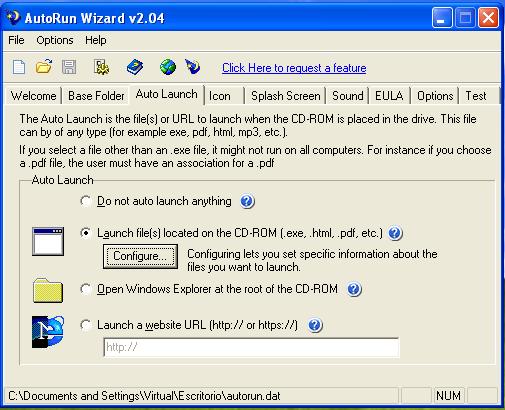Select Launch file(s) located on the CD-ROM
Image resolution: width=505 pixels, height=410 pixels.
click(232, 233)
